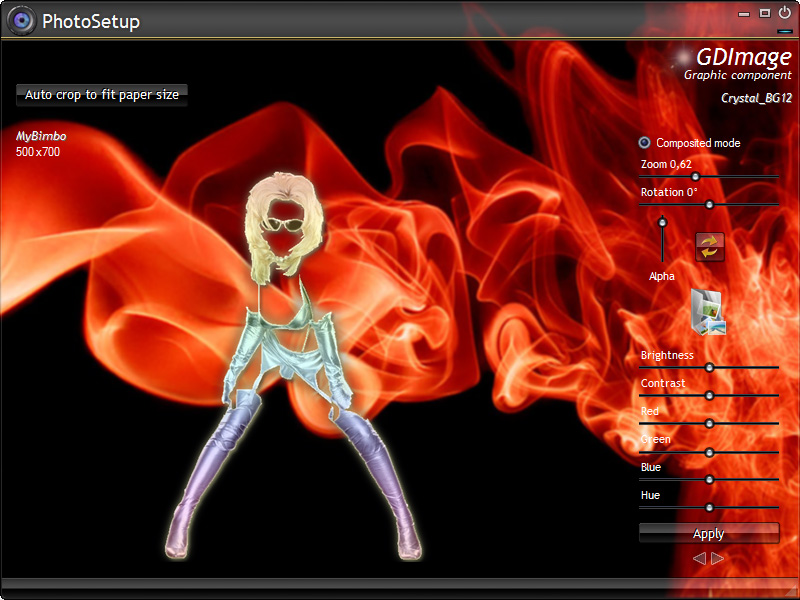Click the PhotoSetup camera lens icon
The width and height of the screenshot is (800, 600).
click(21, 20)
